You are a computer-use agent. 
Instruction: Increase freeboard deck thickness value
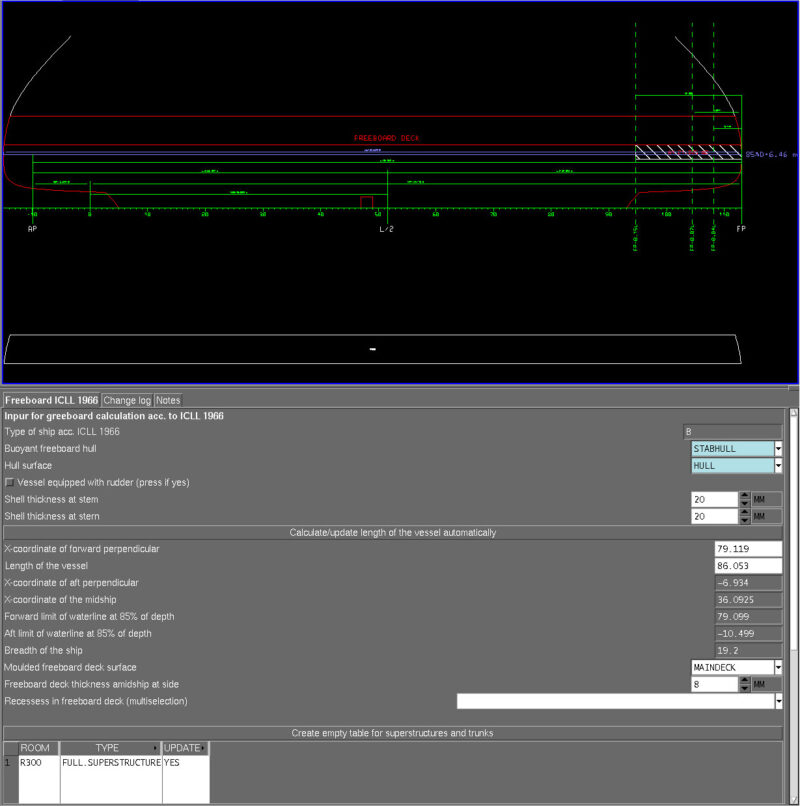pos(744,681)
